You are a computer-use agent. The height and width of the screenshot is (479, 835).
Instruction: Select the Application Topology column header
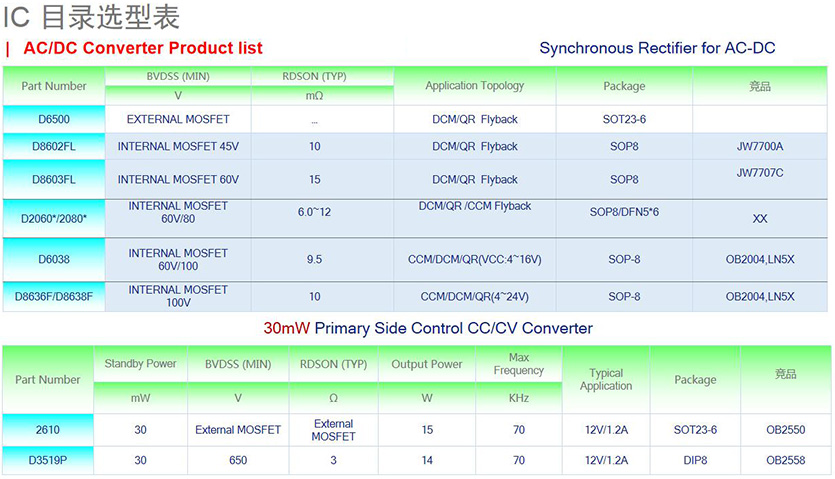(x=474, y=86)
